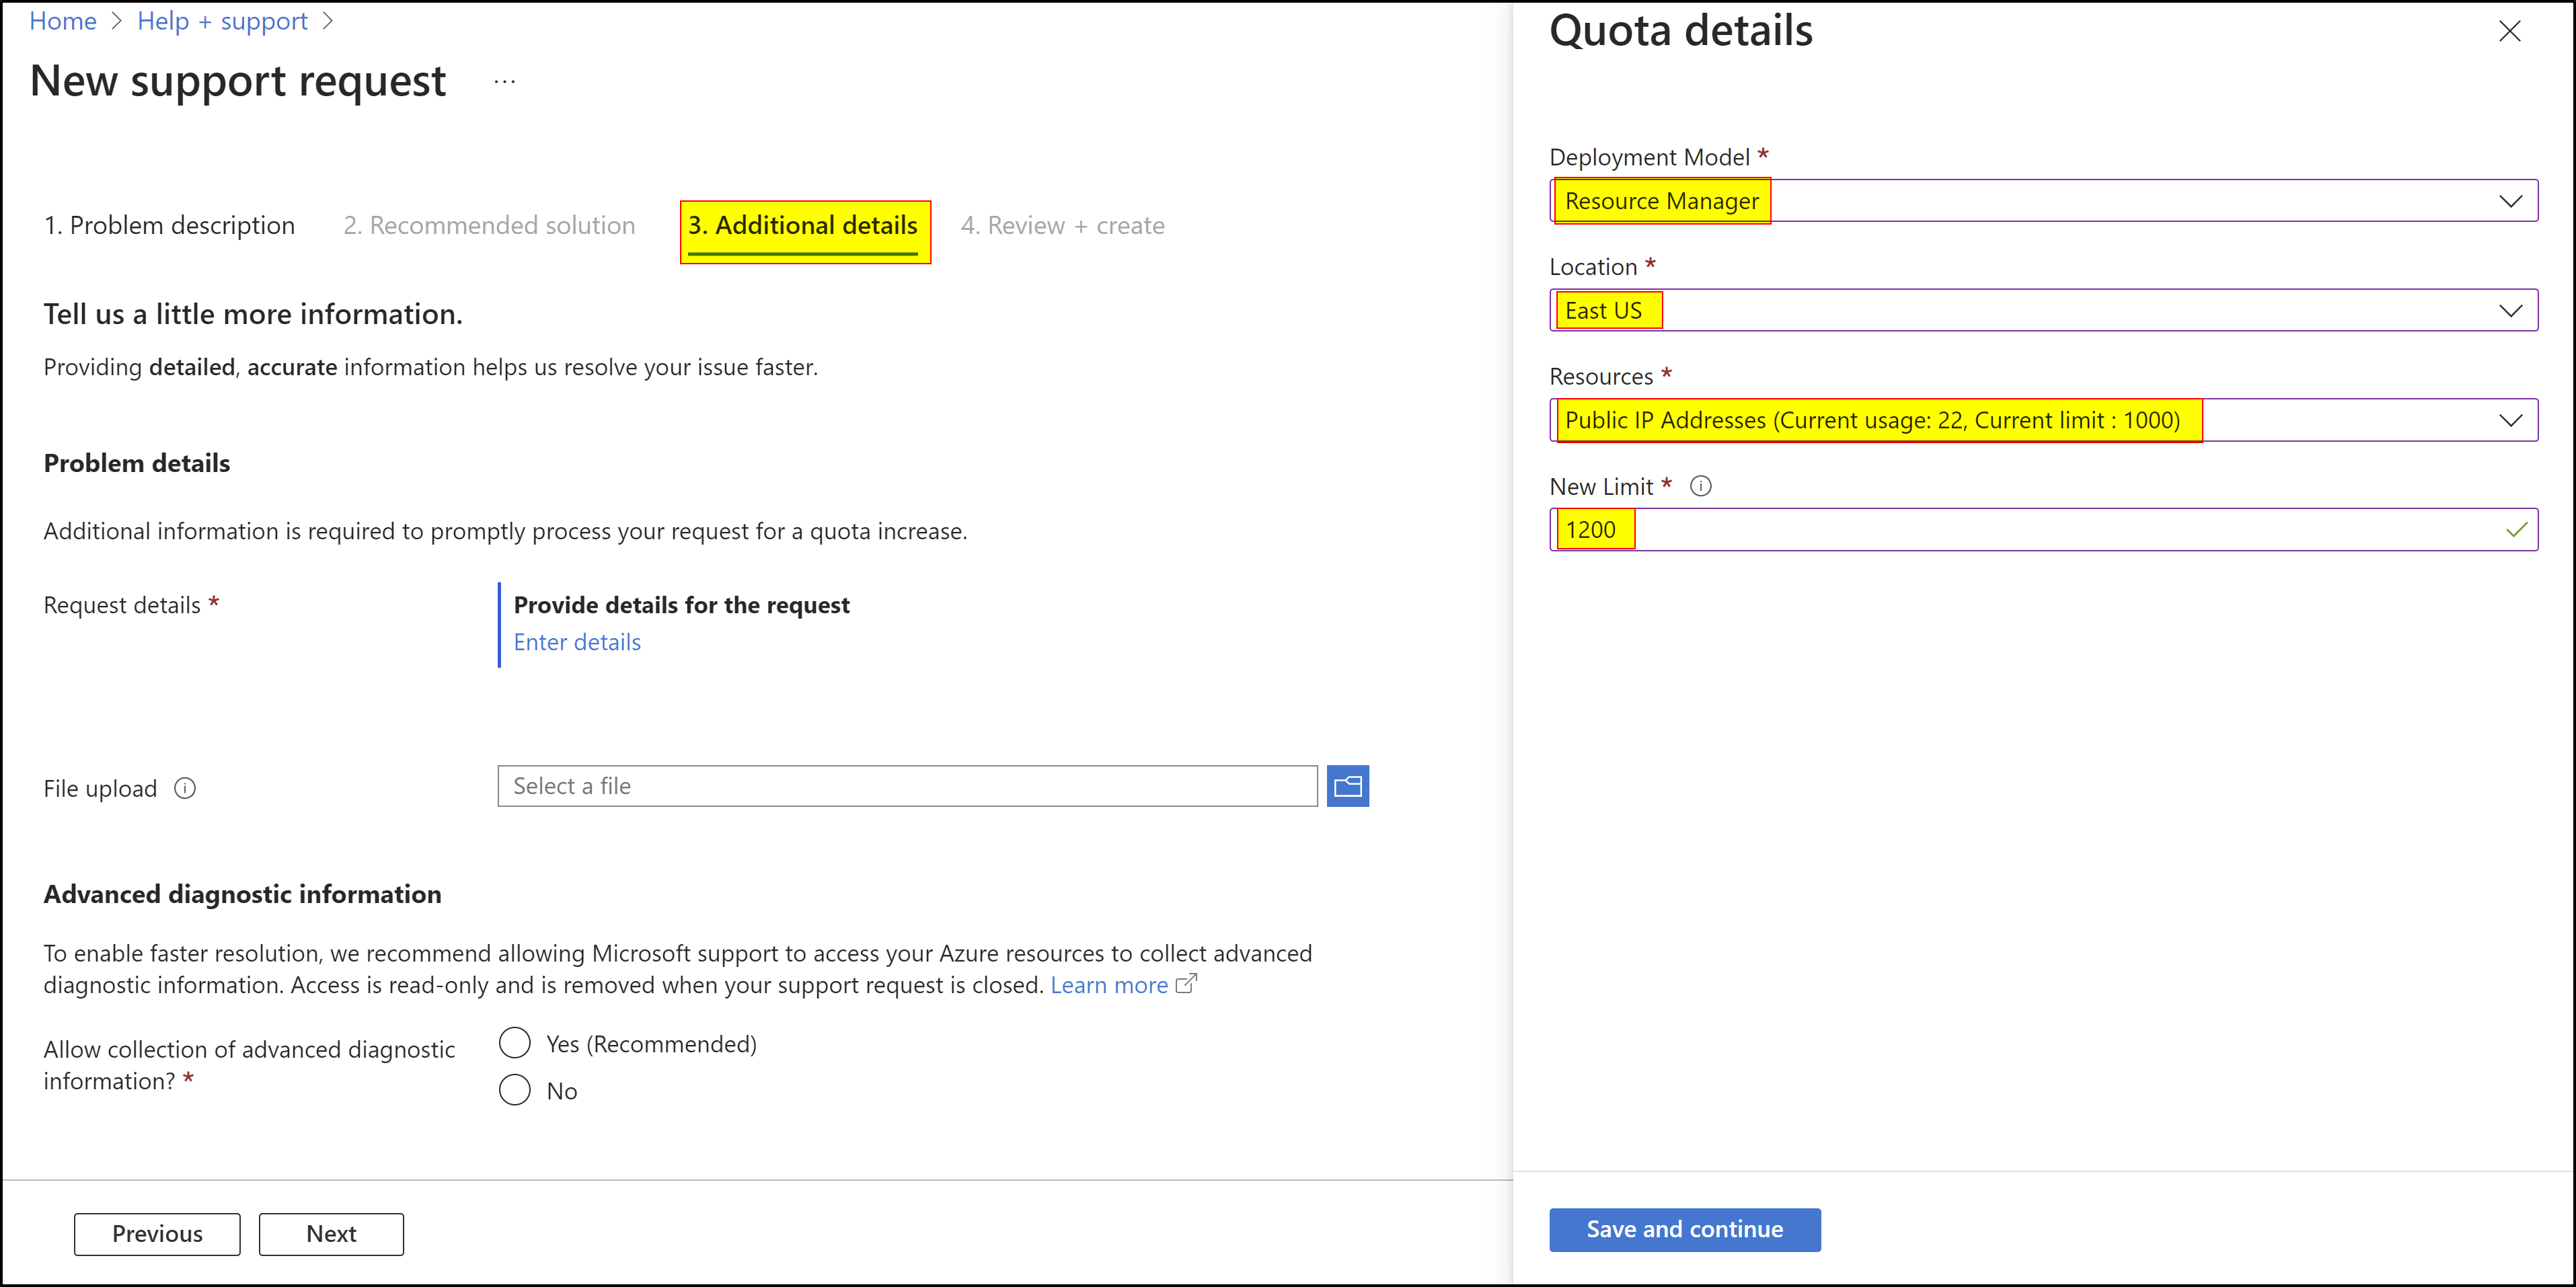Select No radio button for diagnostics
The width and height of the screenshot is (2576, 1287).
(x=516, y=1089)
